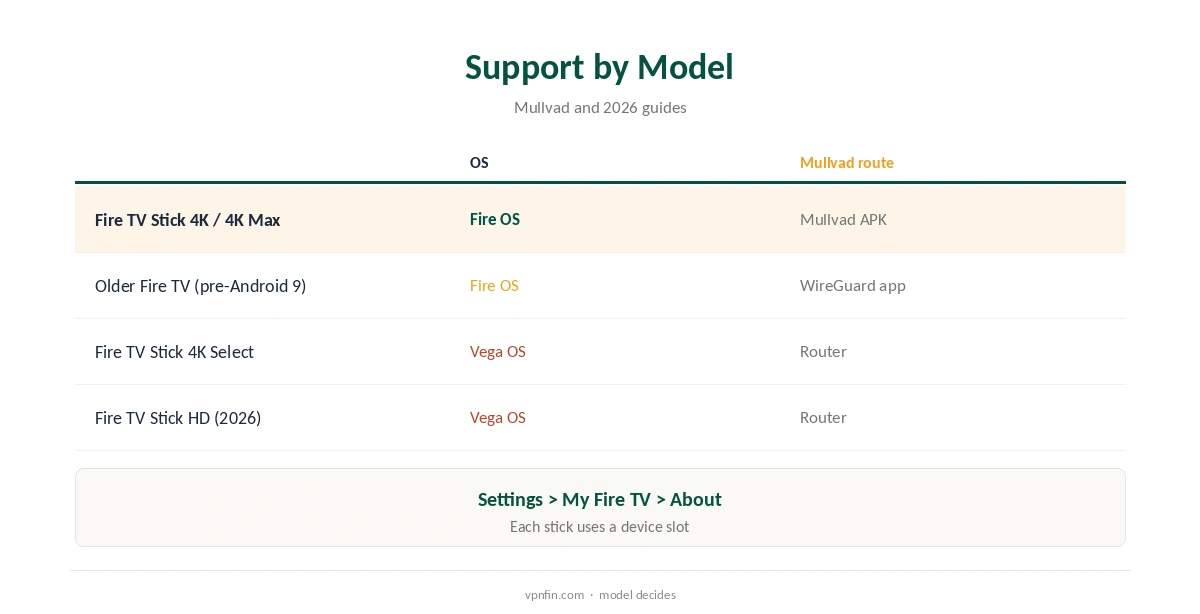Click the 'vpnfin.com · model decides' footer
Viewport: 1200px width, 614px height.
600,595
